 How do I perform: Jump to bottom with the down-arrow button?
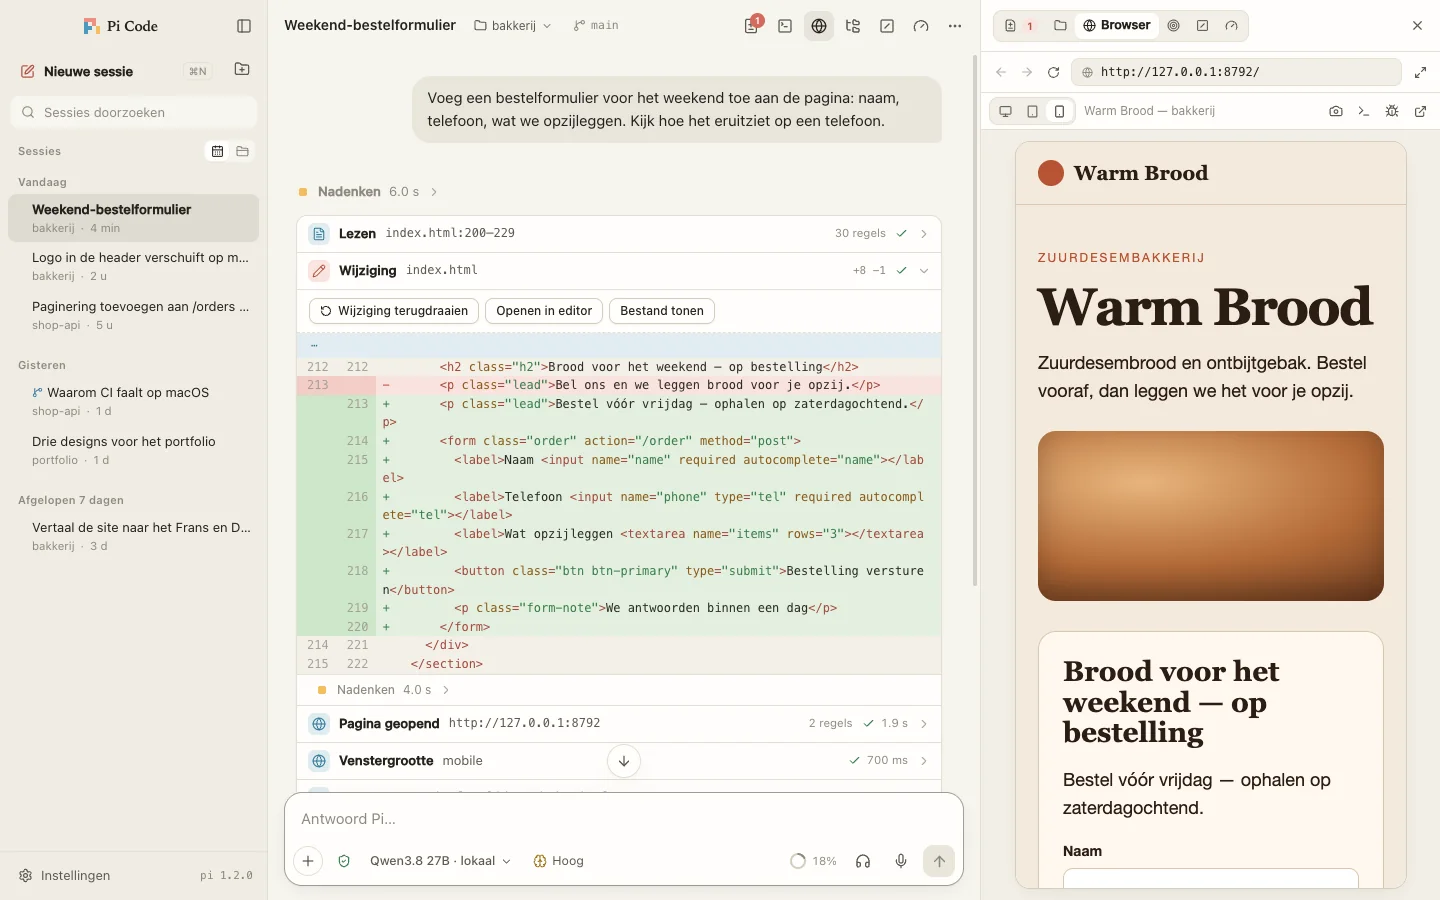click(624, 761)
